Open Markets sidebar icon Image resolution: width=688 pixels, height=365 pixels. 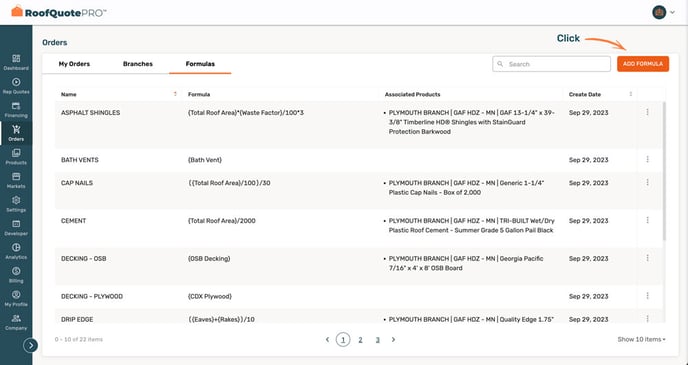16,181
